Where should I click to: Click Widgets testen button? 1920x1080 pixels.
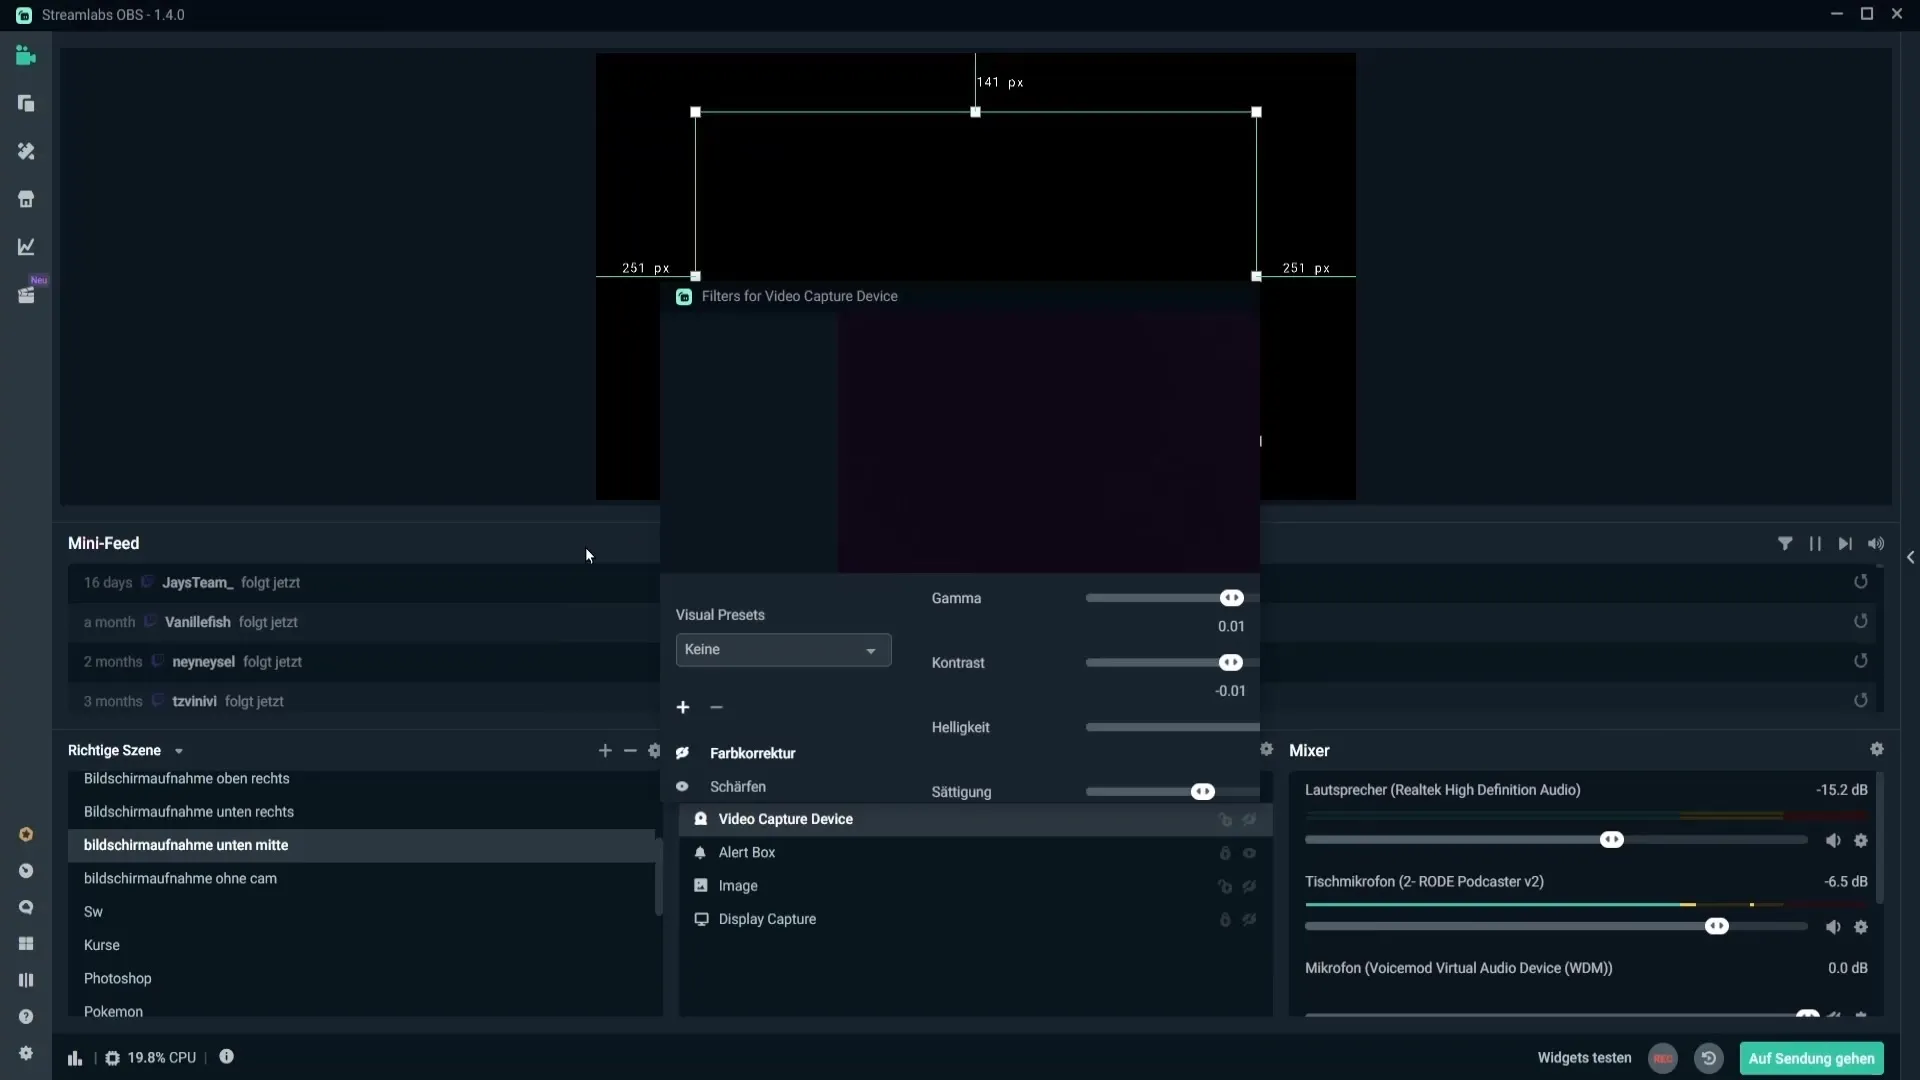coord(1584,1058)
